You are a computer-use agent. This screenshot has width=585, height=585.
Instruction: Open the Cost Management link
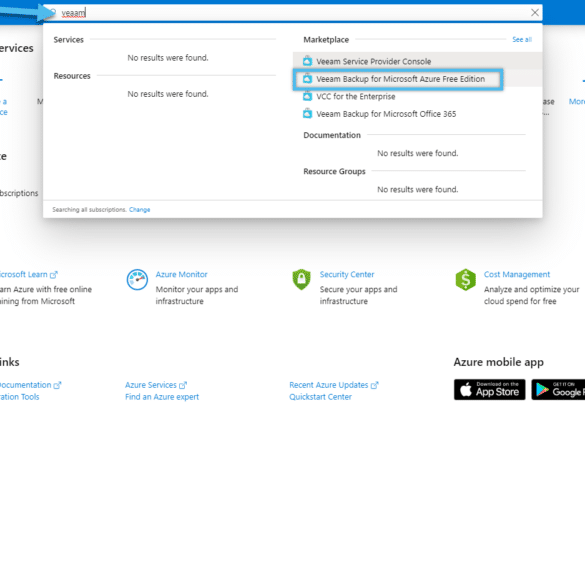[x=517, y=274]
